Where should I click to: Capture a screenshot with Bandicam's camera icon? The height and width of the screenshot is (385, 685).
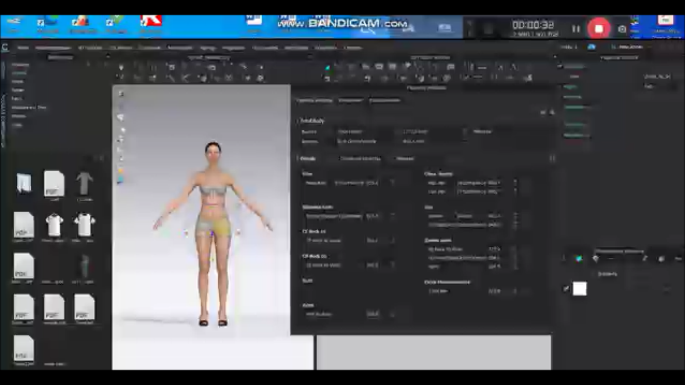(x=622, y=29)
